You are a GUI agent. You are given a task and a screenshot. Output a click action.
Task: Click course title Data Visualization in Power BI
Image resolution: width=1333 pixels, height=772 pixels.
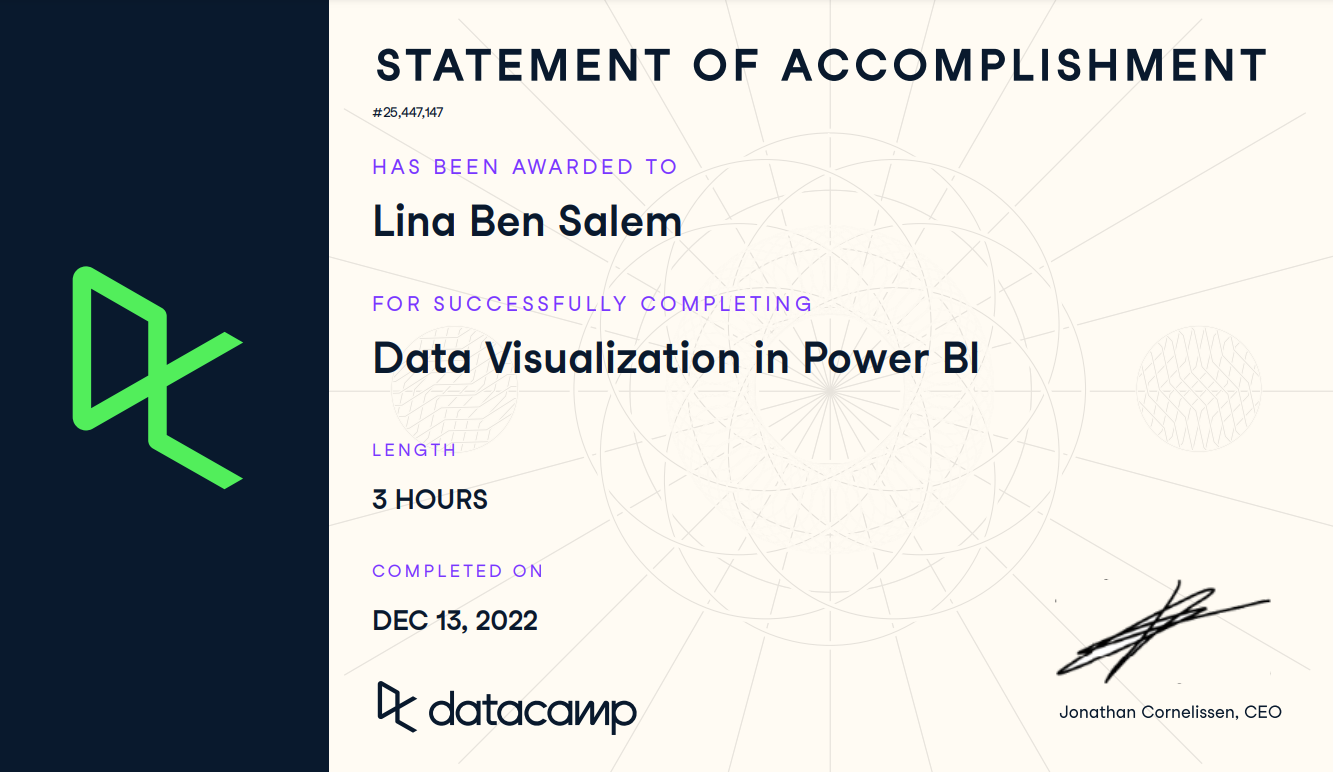click(x=676, y=358)
